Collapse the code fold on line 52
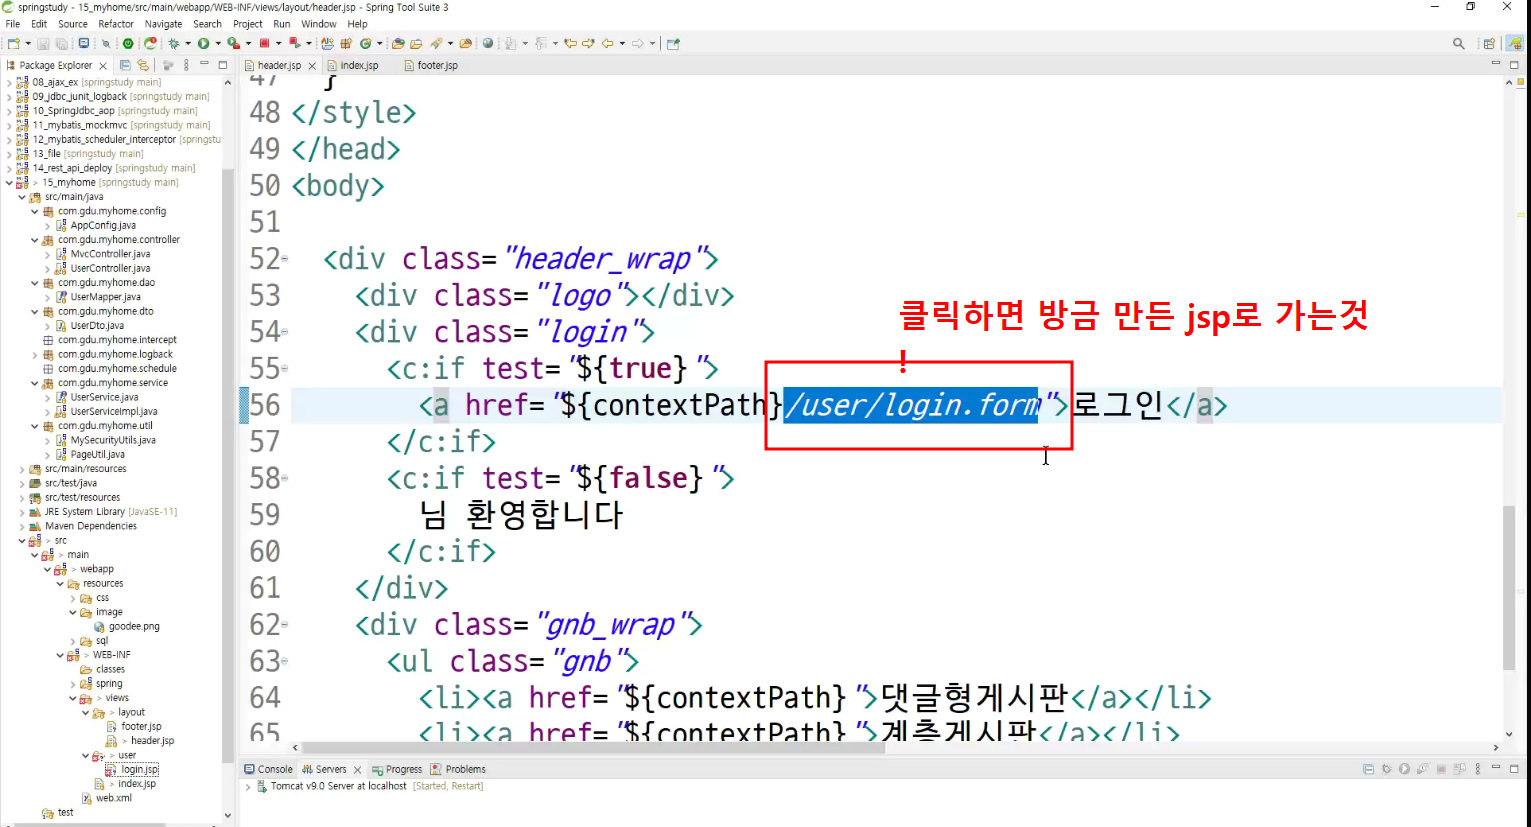1531x827 pixels. pos(285,259)
